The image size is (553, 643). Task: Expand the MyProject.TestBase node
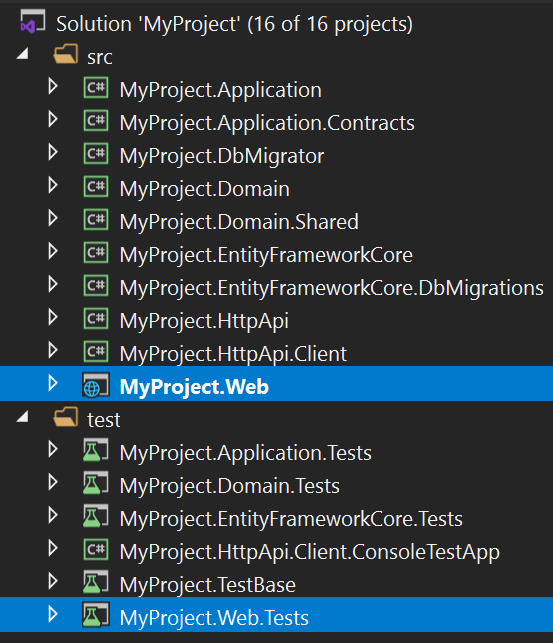[x=53, y=581]
